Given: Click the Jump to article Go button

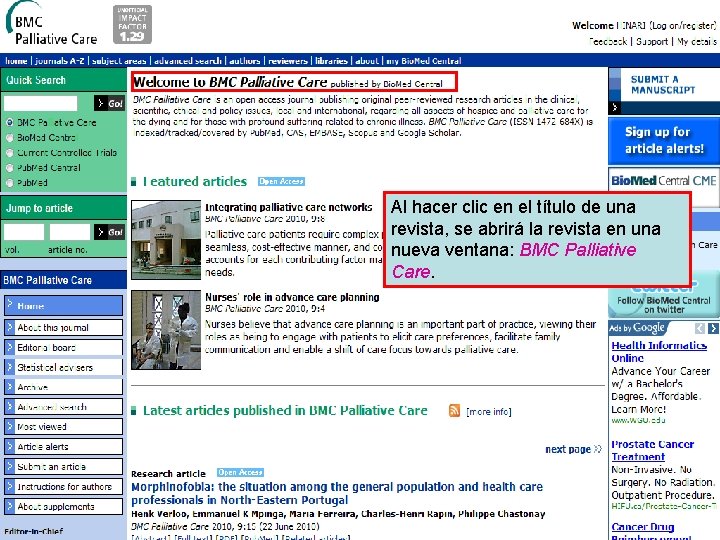Looking at the screenshot, I should [x=109, y=232].
